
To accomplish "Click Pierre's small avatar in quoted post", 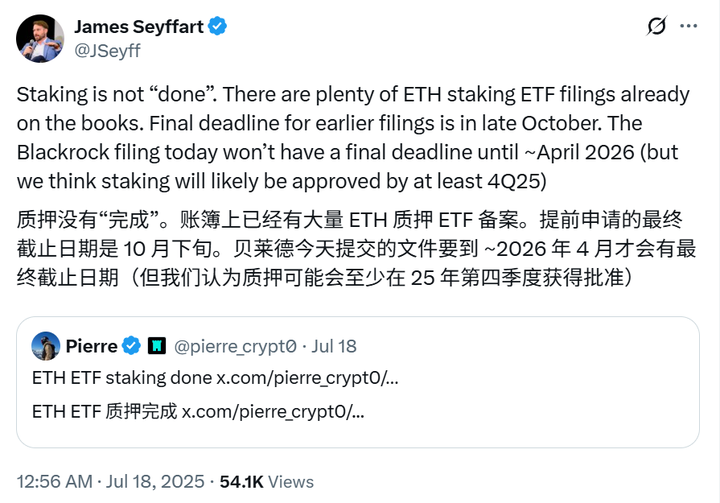I will 45,346.
